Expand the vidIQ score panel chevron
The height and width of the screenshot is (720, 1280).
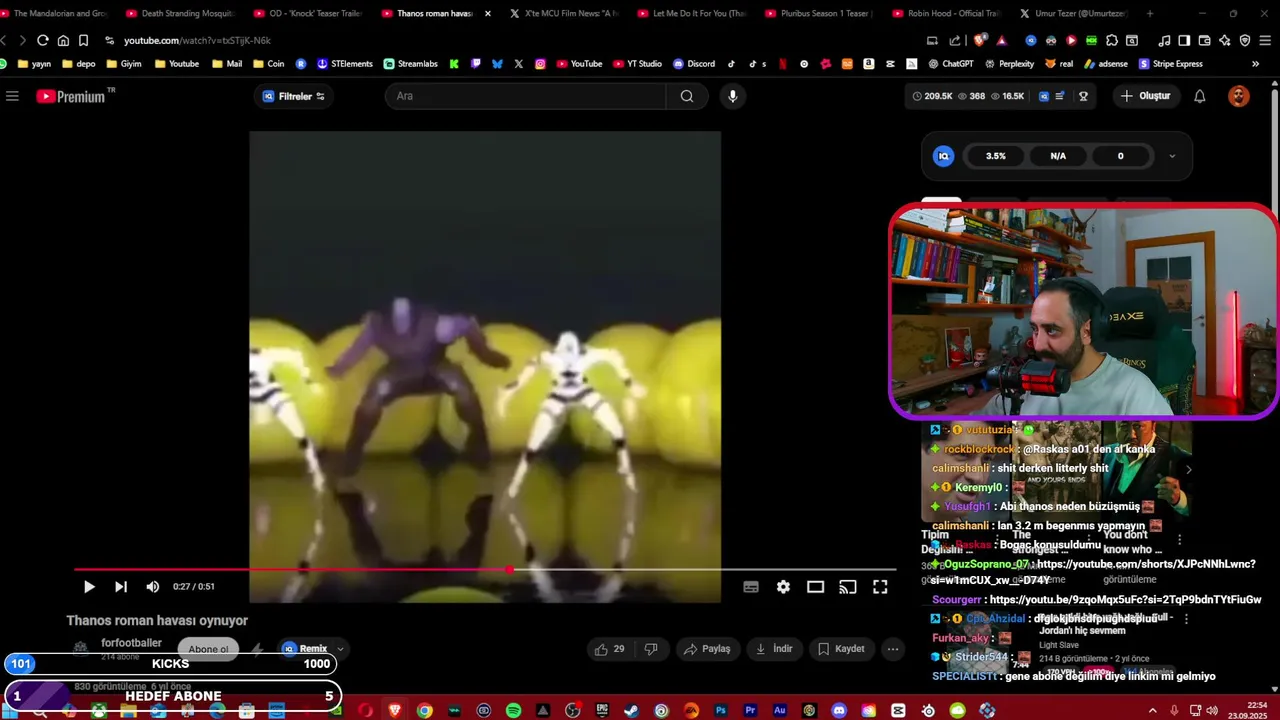coord(1172,156)
